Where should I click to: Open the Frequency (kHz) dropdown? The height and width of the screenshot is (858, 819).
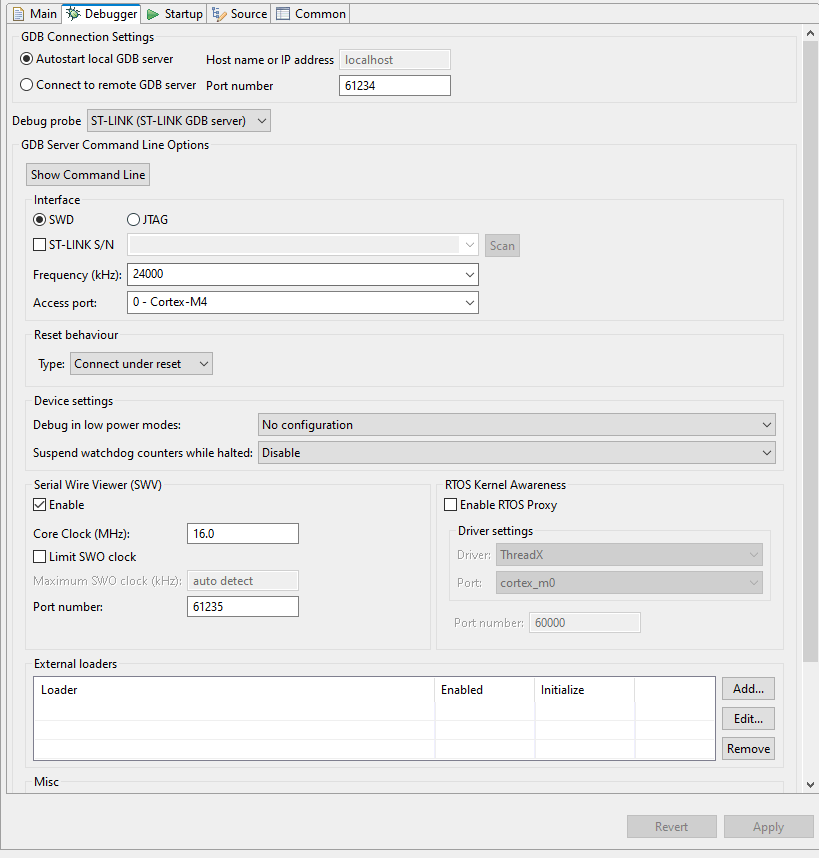tap(303, 274)
